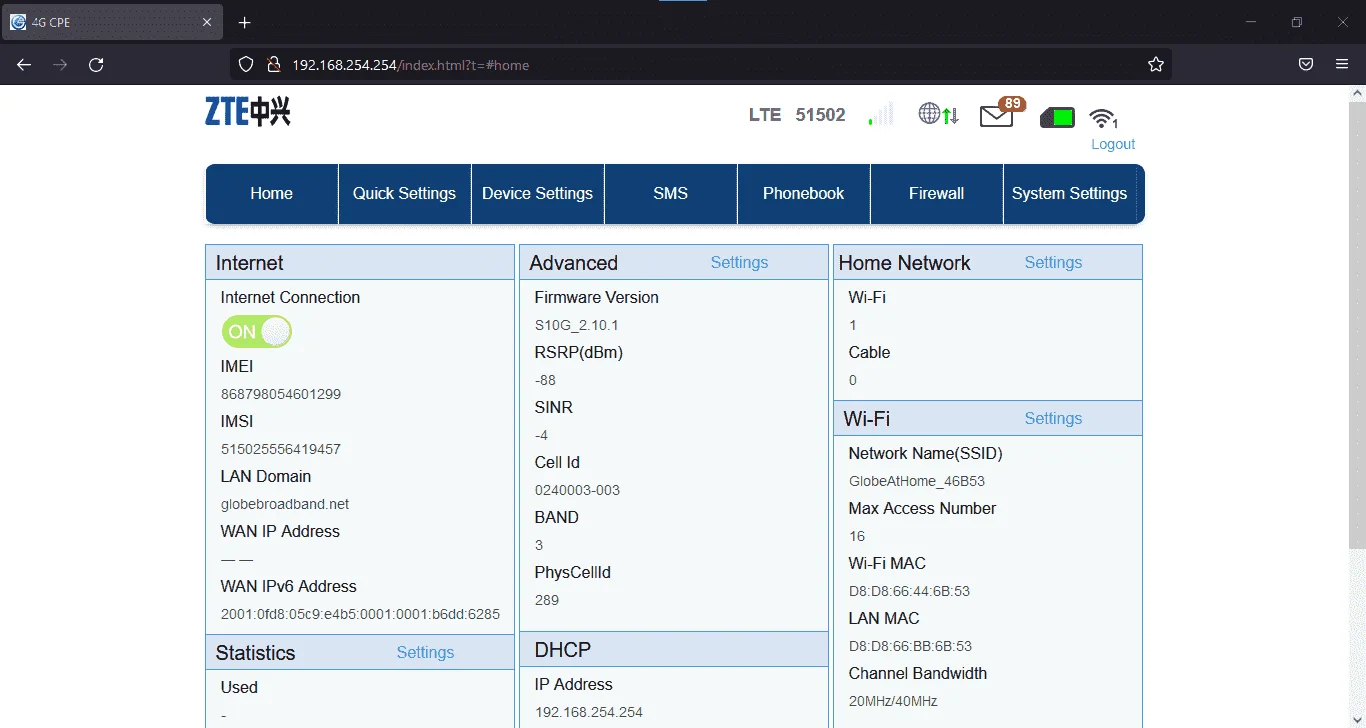This screenshot has width=1366, height=728.
Task: Open the Device Settings menu
Action: (x=537, y=194)
